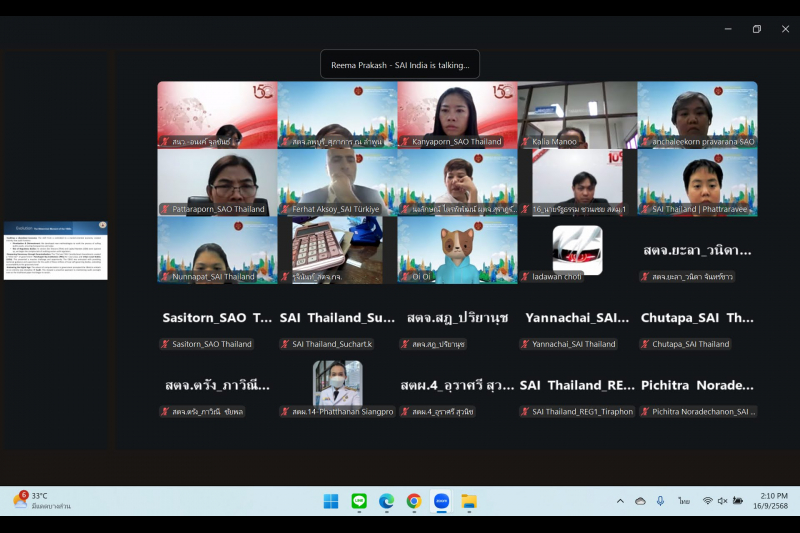Open Google Chrome in the taskbar
Viewport: 800px width, 533px height.
pyautogui.click(x=414, y=501)
